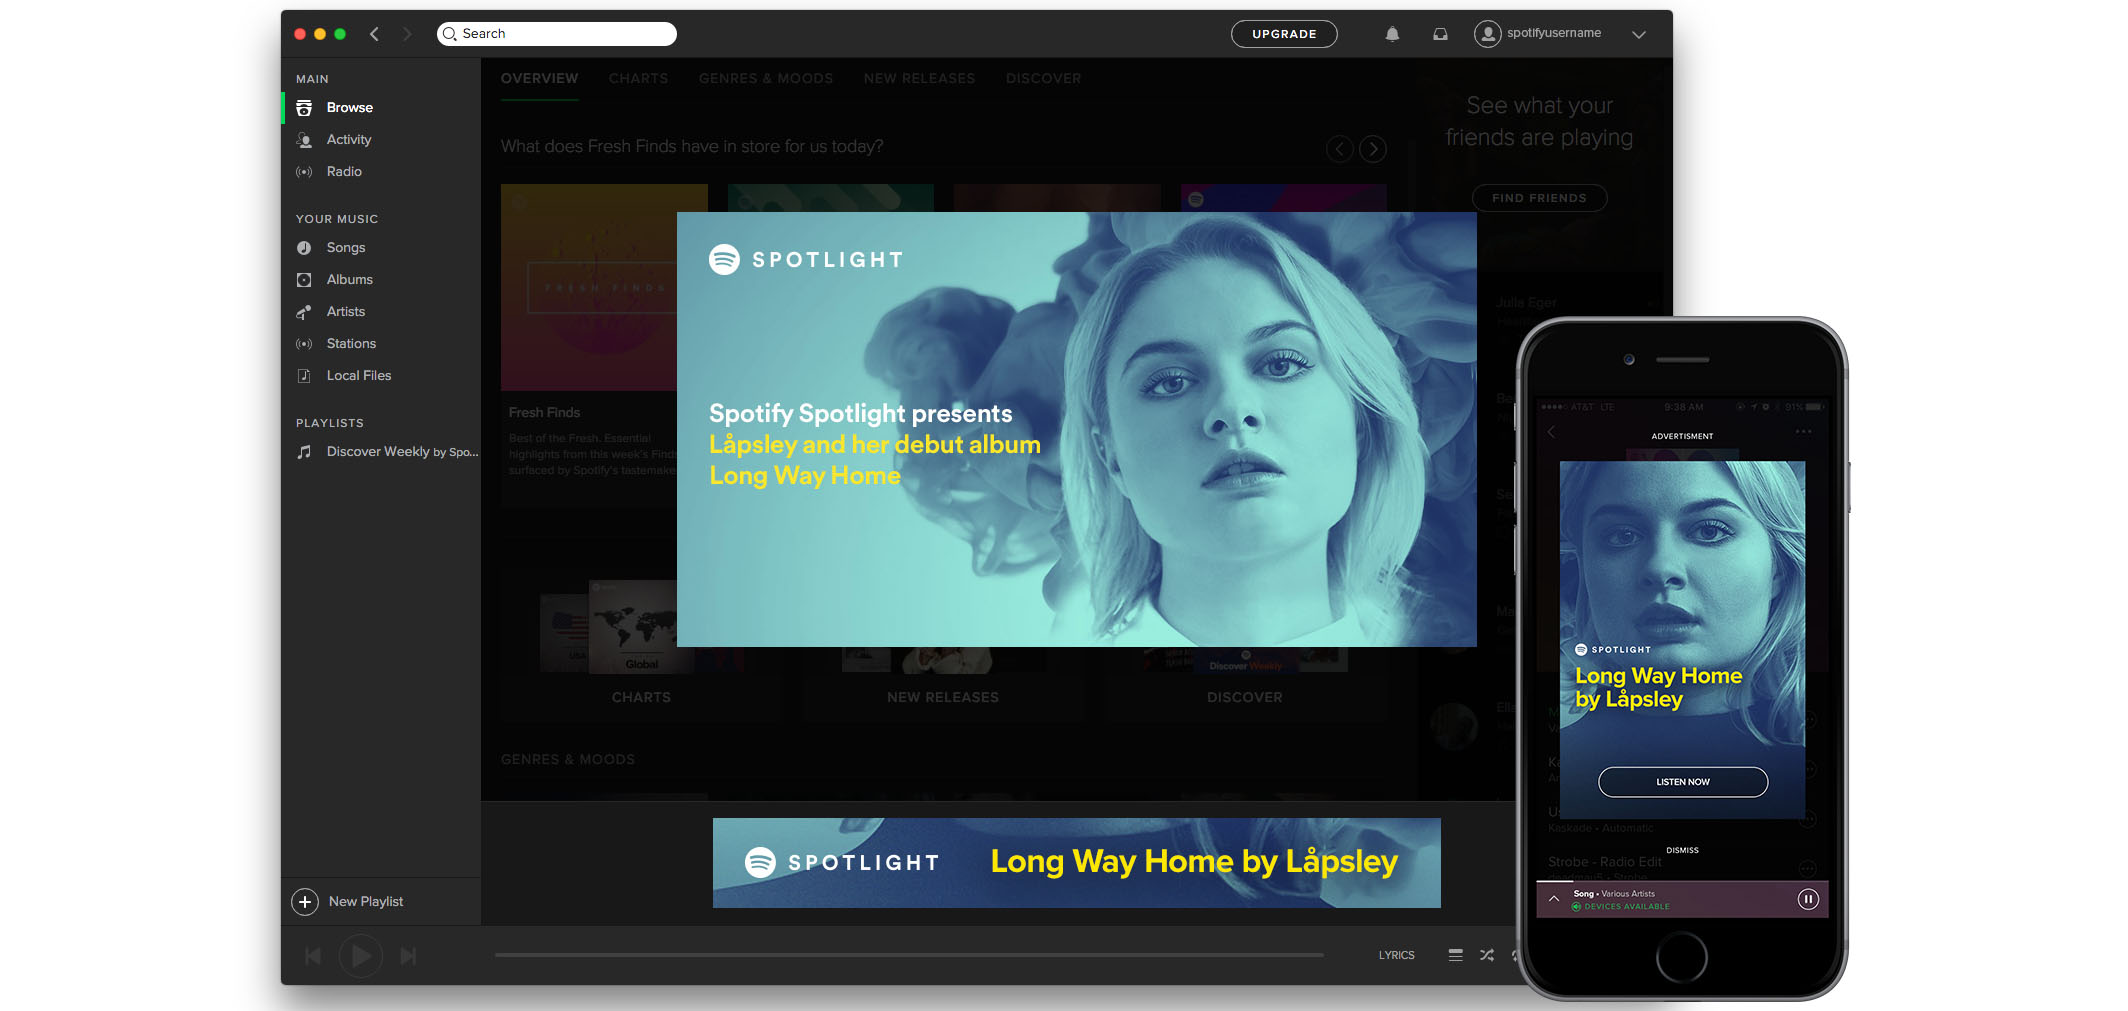Navigate back with the left chevron

(x=374, y=34)
